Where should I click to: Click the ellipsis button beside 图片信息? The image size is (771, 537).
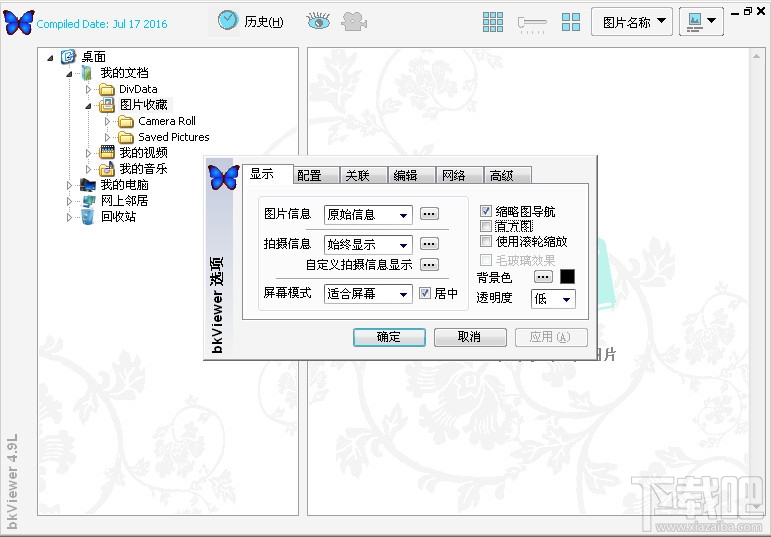click(429, 214)
